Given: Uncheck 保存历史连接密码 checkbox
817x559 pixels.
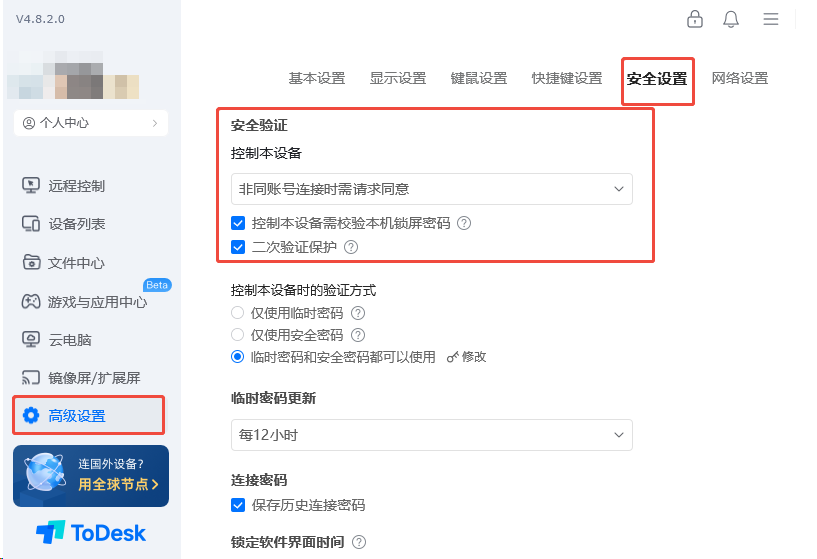Looking at the screenshot, I should pos(238,505).
